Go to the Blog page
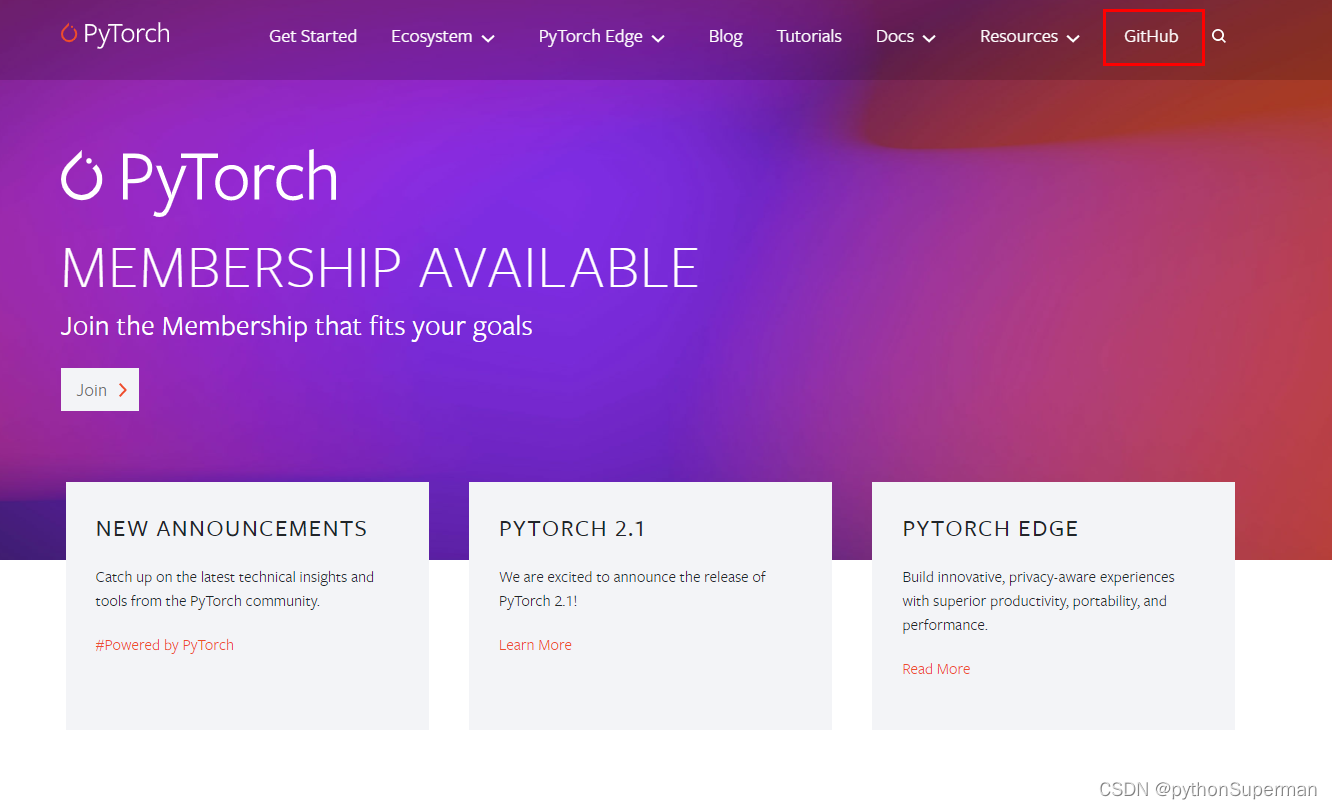Image resolution: width=1332 pixels, height=809 pixels. click(x=726, y=36)
